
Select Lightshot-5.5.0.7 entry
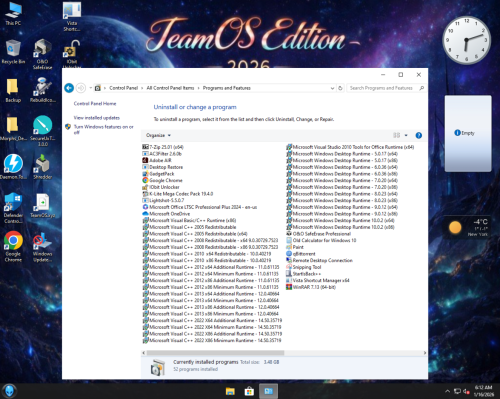[163, 200]
